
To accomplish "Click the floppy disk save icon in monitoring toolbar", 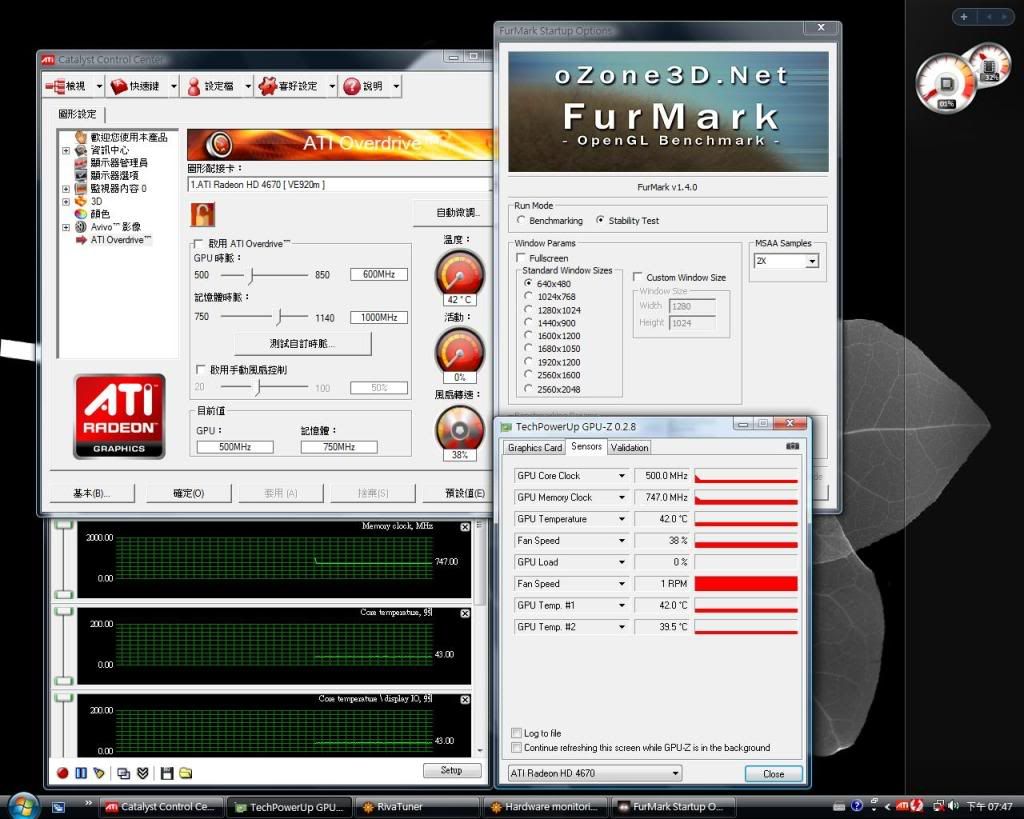I will (167, 773).
